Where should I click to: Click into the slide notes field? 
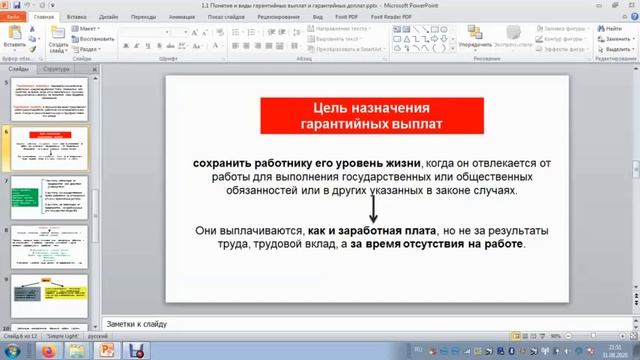click(367, 324)
